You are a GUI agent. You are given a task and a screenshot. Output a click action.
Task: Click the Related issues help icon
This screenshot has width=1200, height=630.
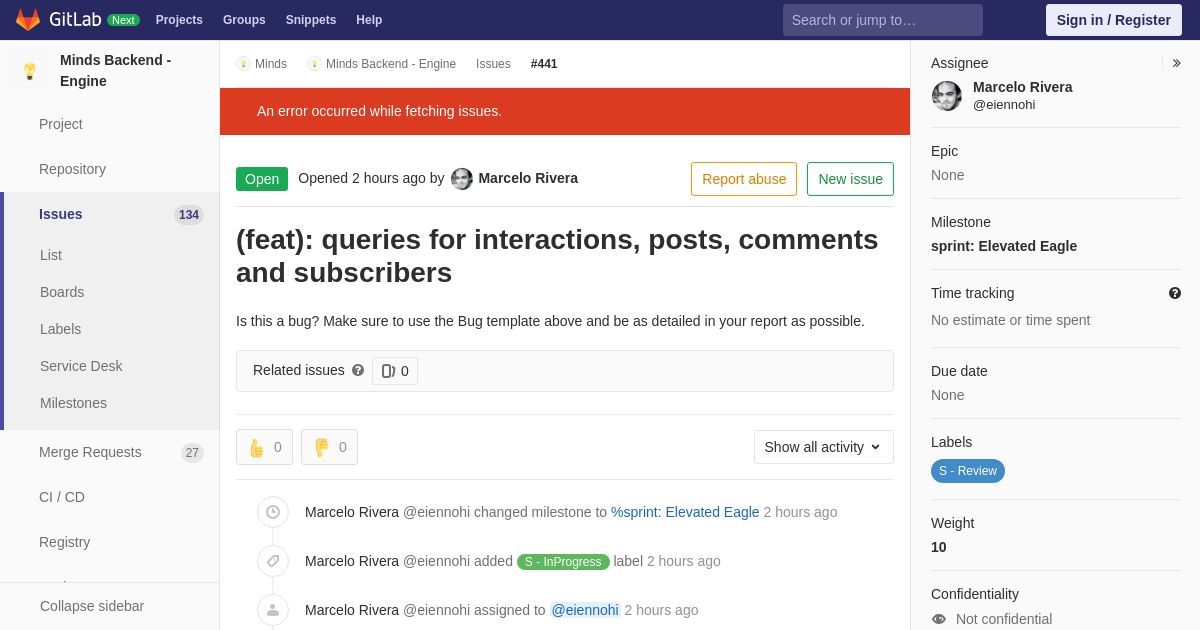tap(358, 370)
